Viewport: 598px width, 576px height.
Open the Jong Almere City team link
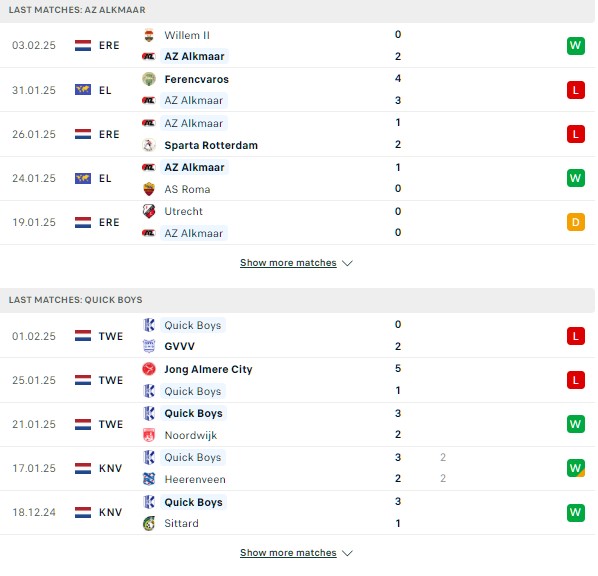[208, 369]
